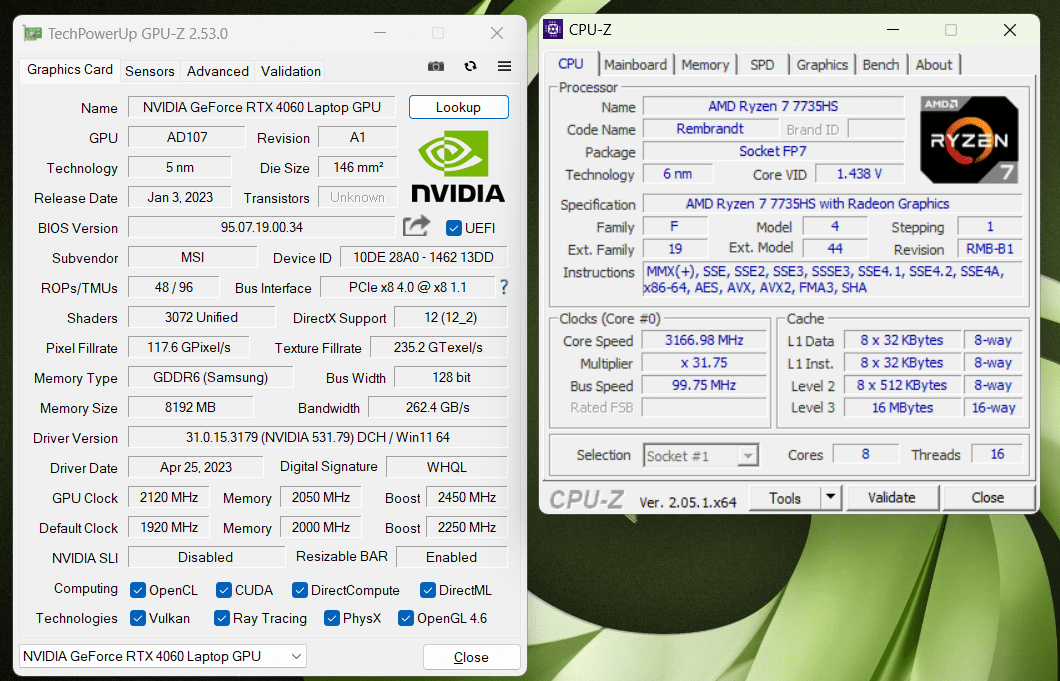The image size is (1060, 681).
Task: Click the NVIDIA logo image
Action: (x=458, y=166)
